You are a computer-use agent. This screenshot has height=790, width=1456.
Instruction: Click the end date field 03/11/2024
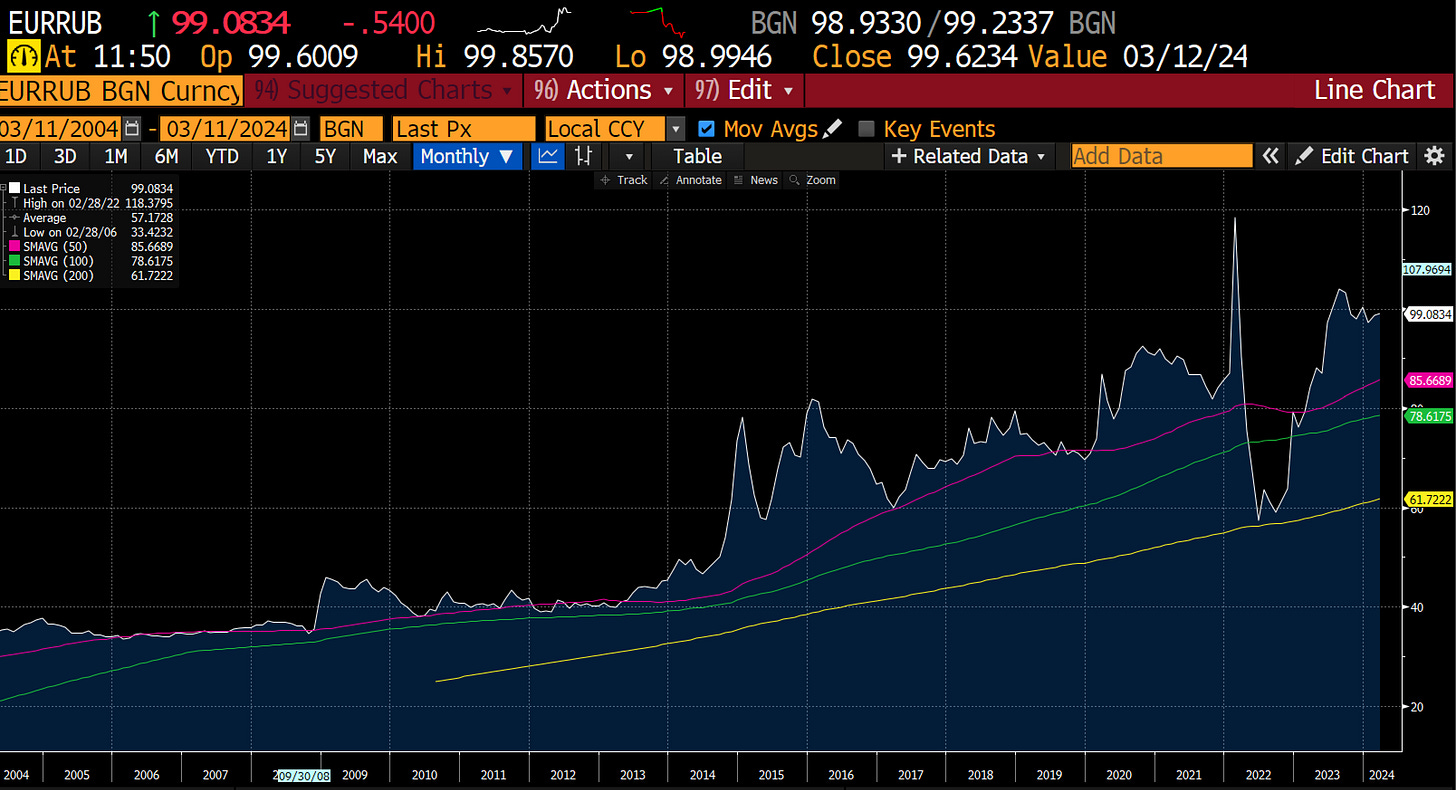click(x=224, y=129)
